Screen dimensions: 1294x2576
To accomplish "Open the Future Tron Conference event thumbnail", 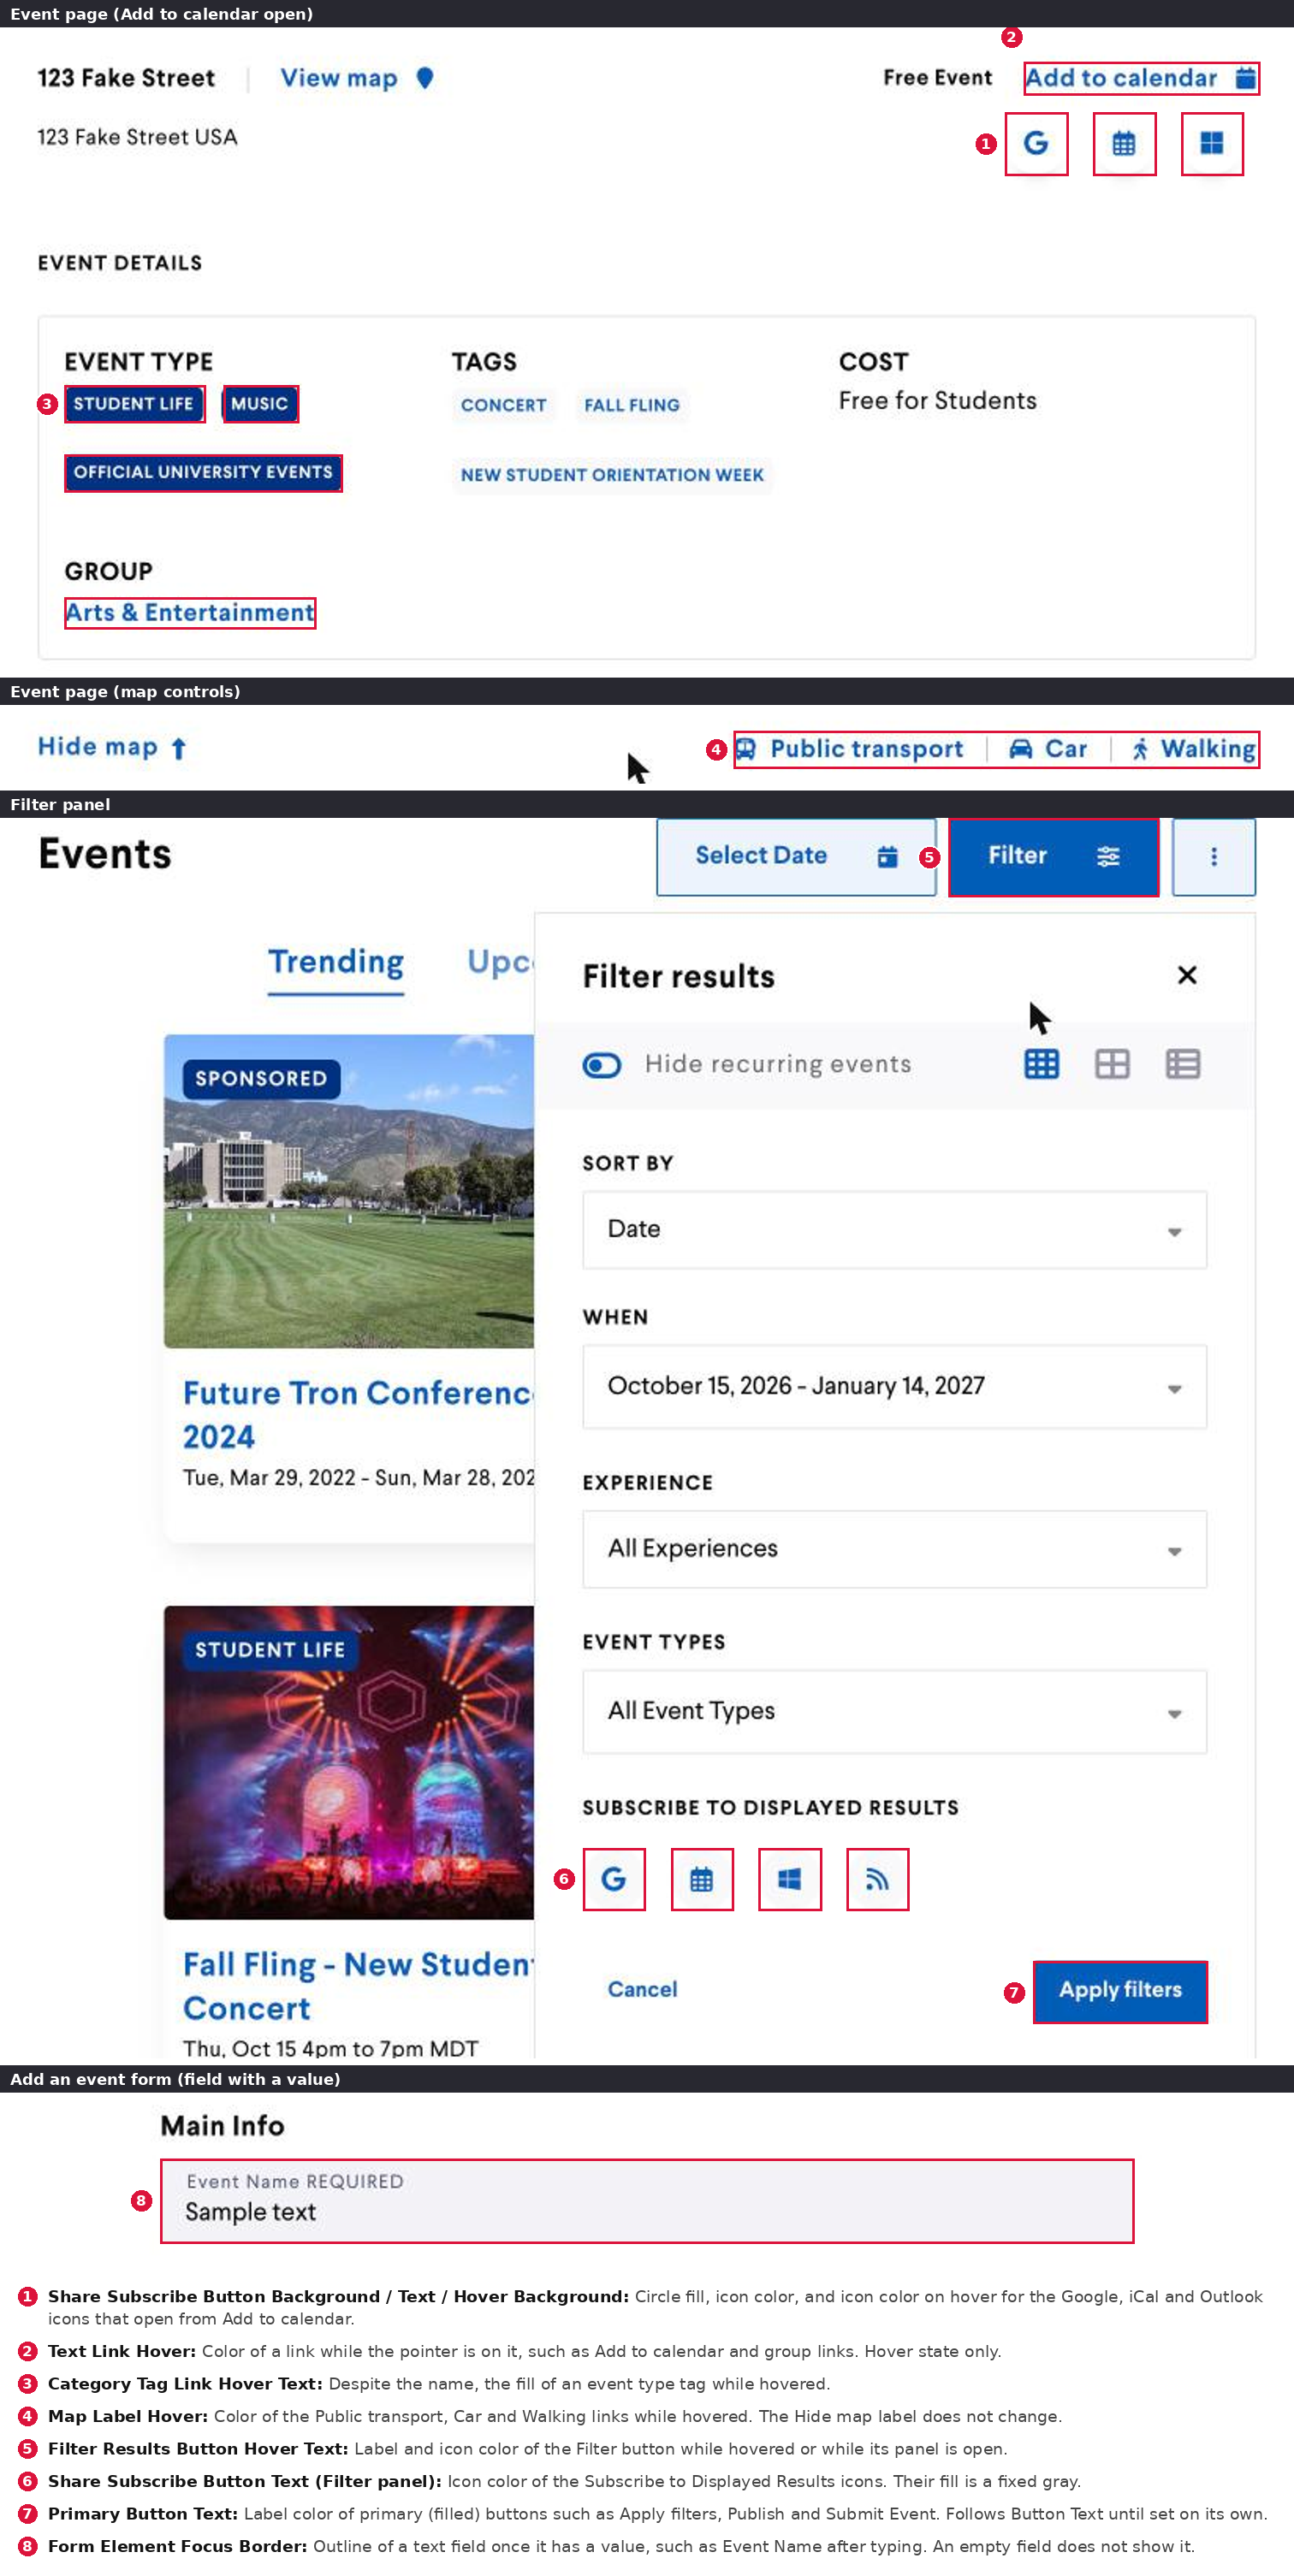I will click(349, 1191).
